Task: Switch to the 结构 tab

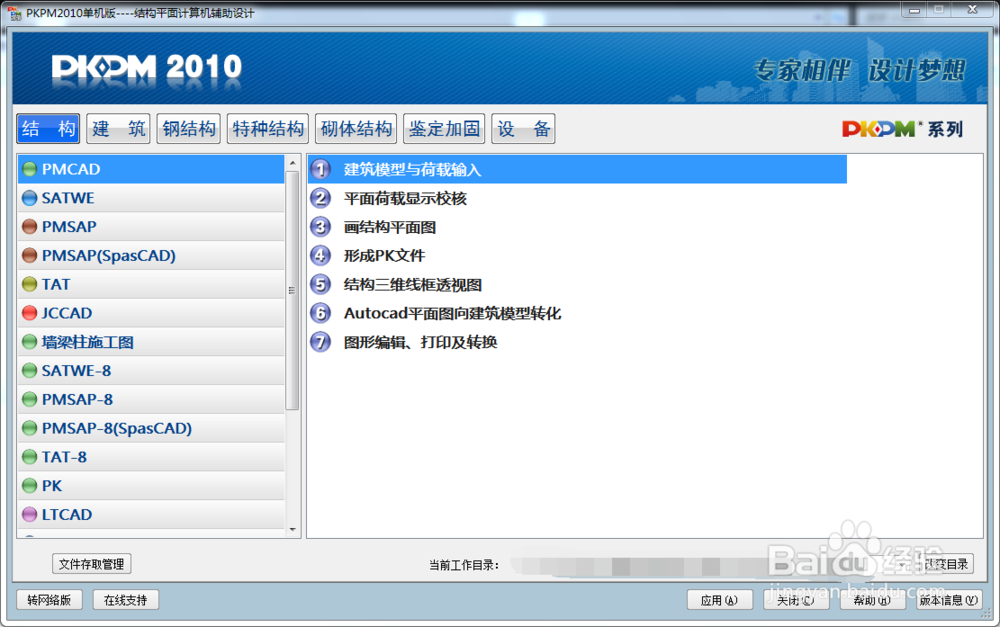Action: tap(48, 129)
